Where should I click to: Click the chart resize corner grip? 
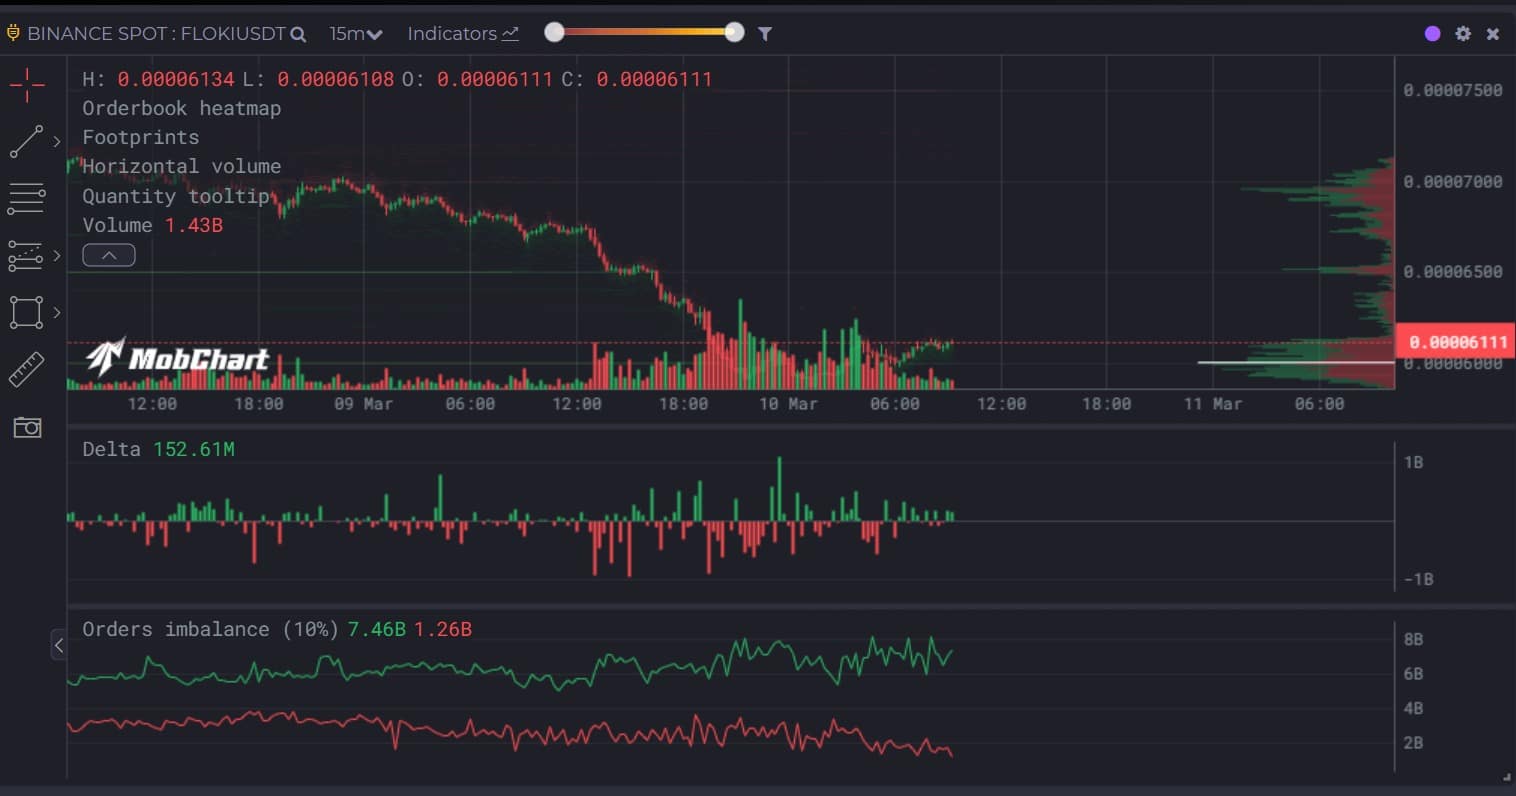1506,776
